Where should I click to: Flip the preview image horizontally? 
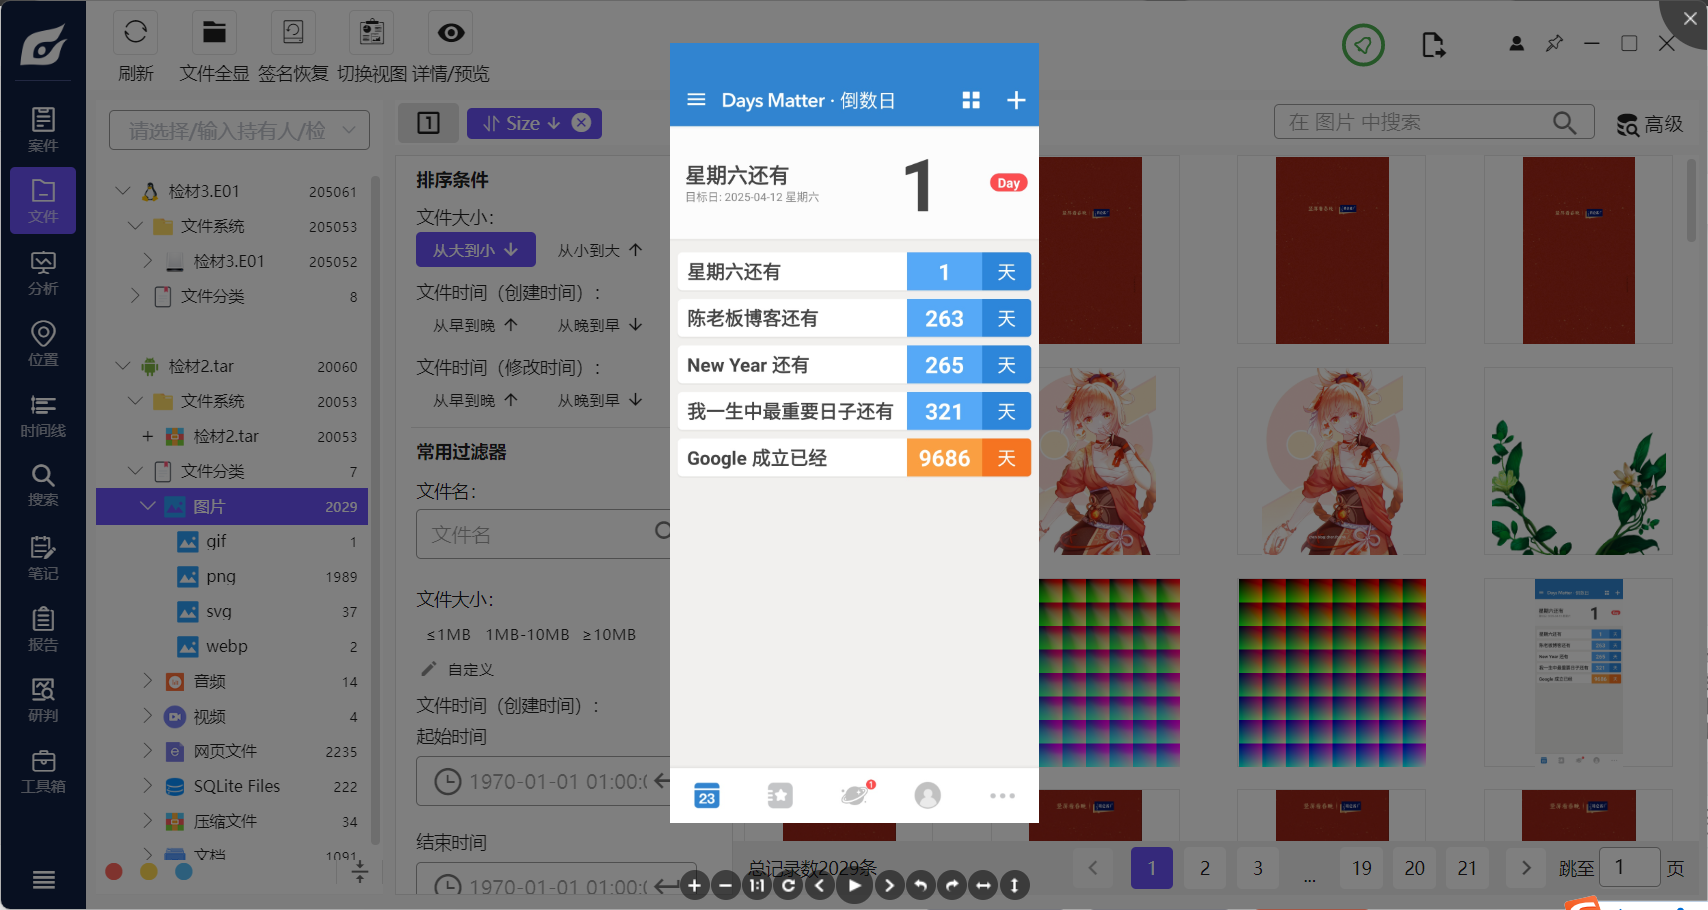pyautogui.click(x=983, y=885)
